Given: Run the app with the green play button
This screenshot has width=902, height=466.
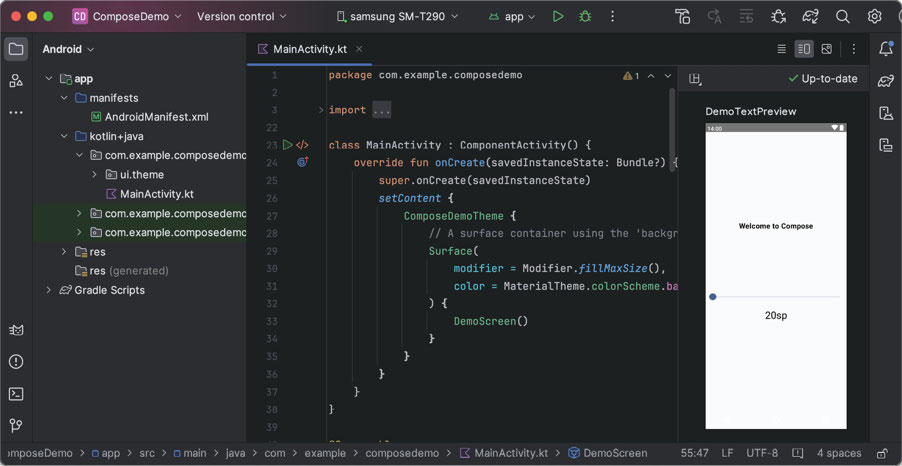Looking at the screenshot, I should pos(557,17).
